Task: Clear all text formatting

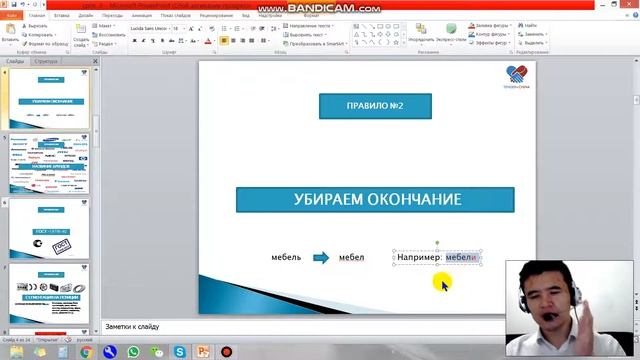Action: click(212, 29)
